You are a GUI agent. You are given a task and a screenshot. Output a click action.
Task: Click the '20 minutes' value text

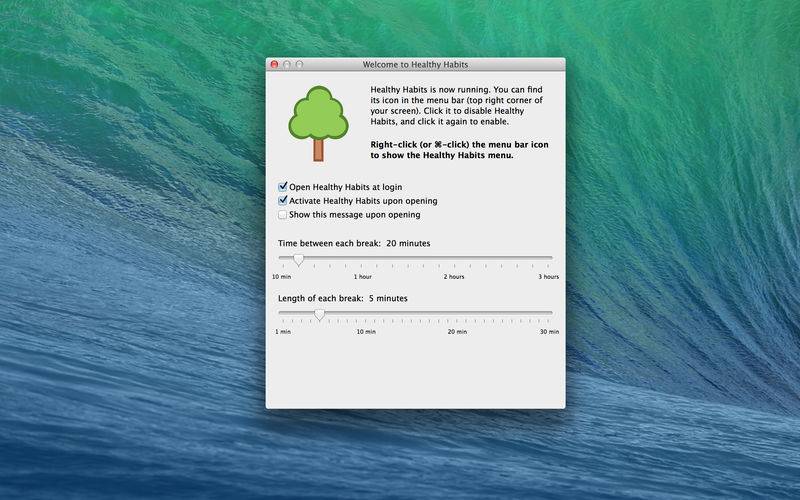click(408, 243)
